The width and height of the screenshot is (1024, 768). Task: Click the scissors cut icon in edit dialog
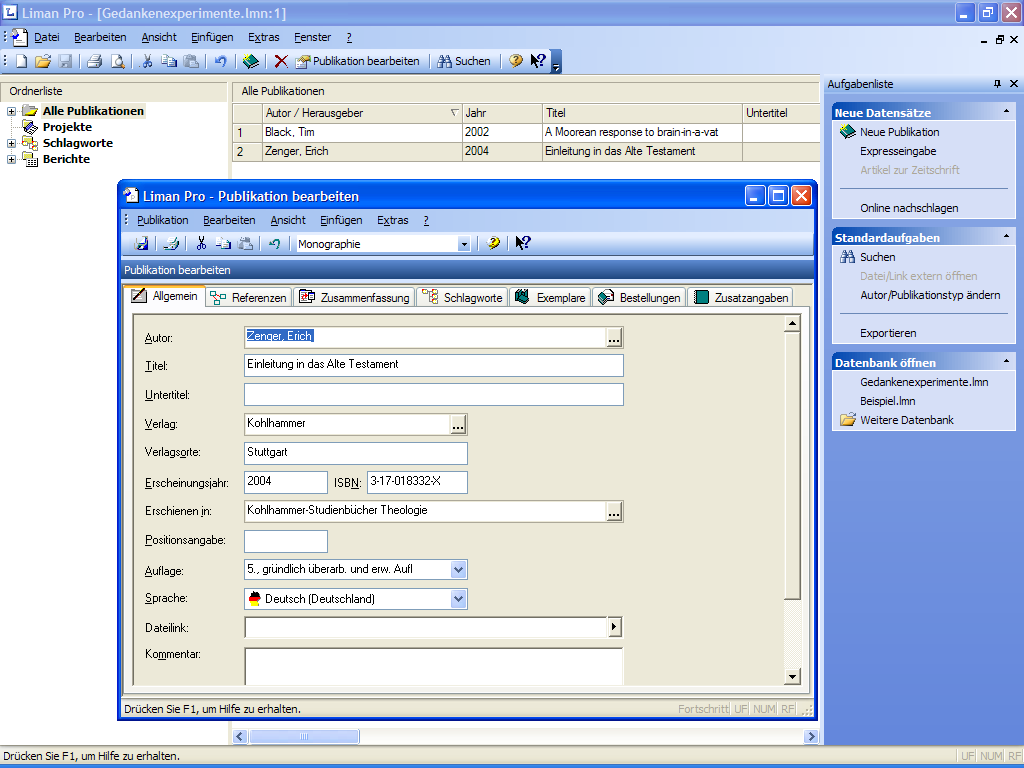(201, 243)
